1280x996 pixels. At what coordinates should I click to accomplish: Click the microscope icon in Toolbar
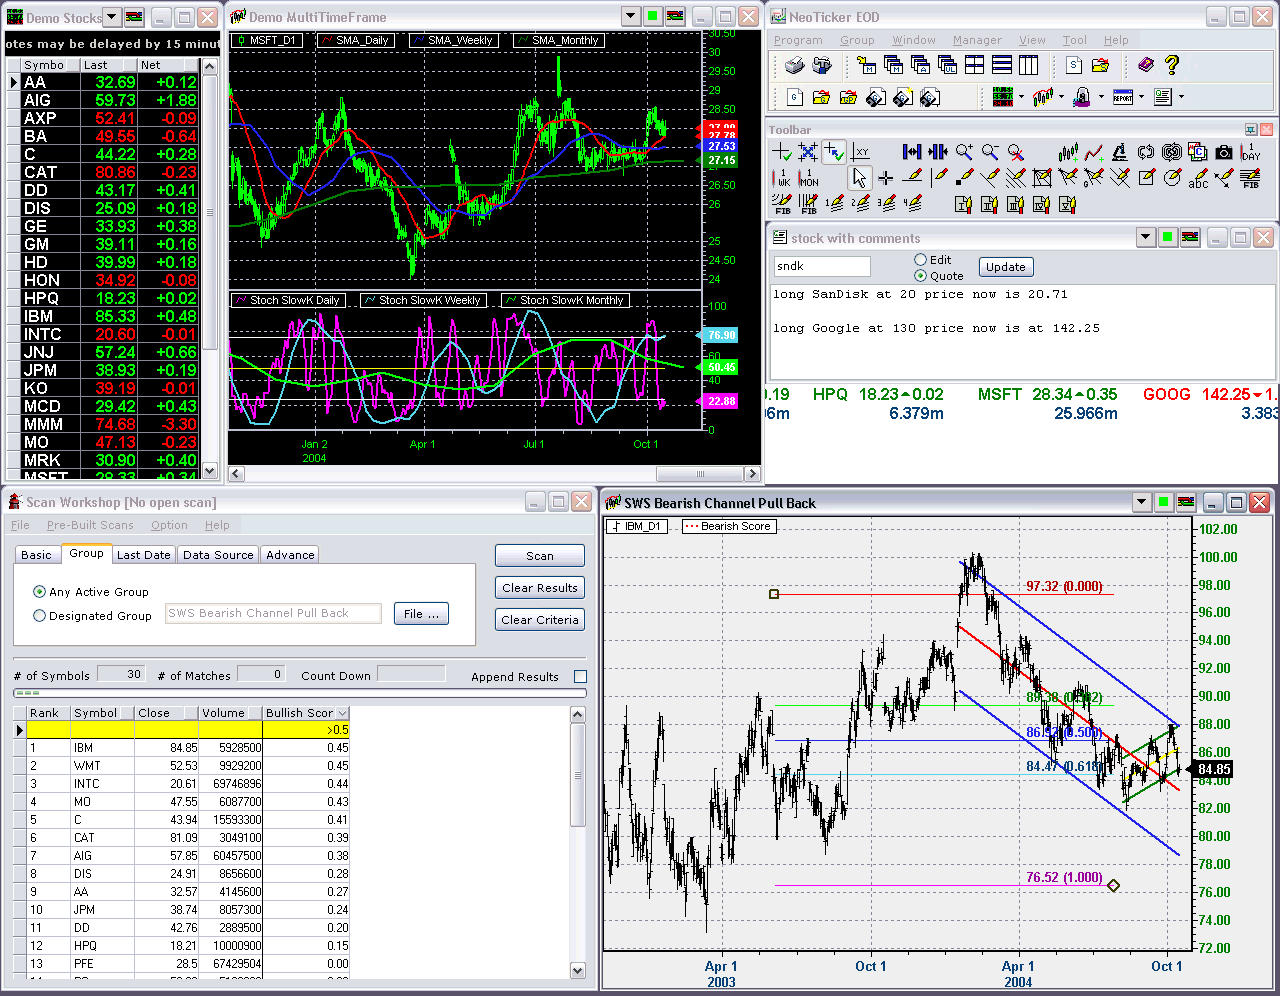pyautogui.click(x=1120, y=152)
